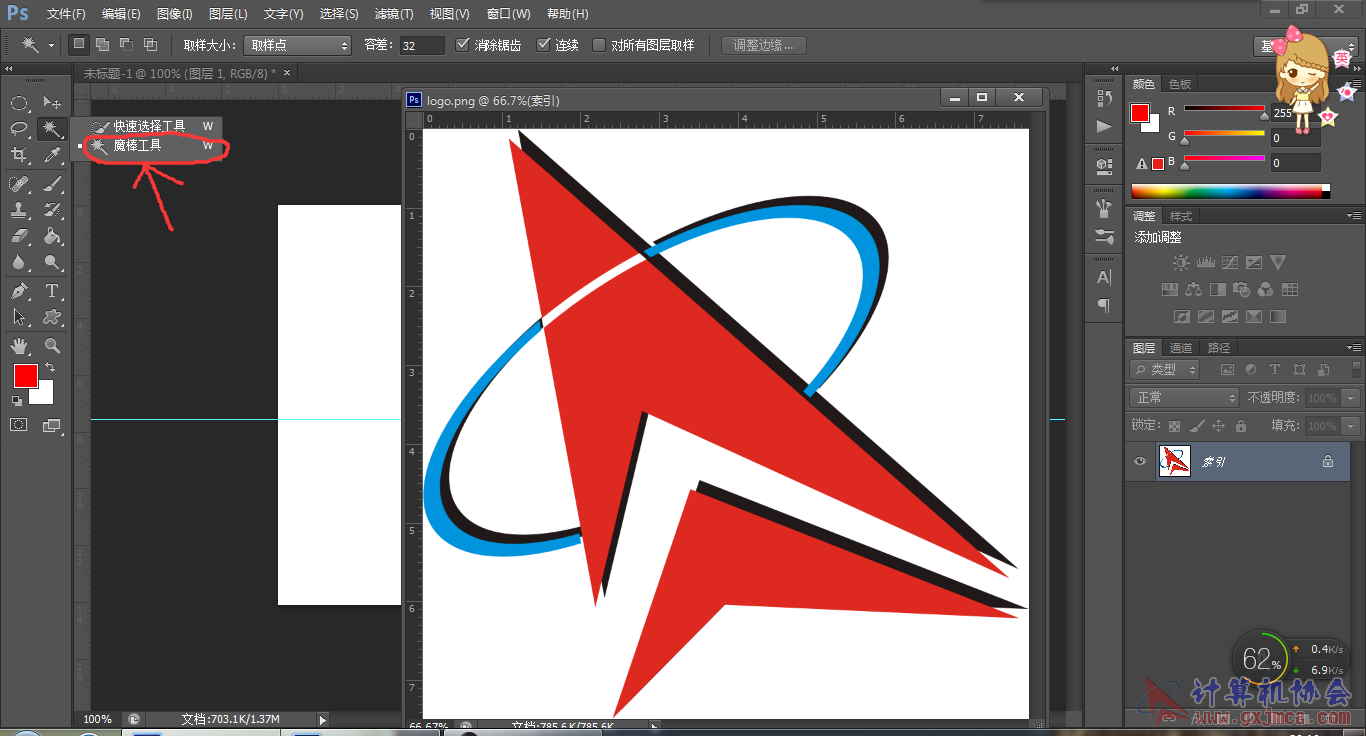Open the layer filter type dropdown

[x=1165, y=370]
